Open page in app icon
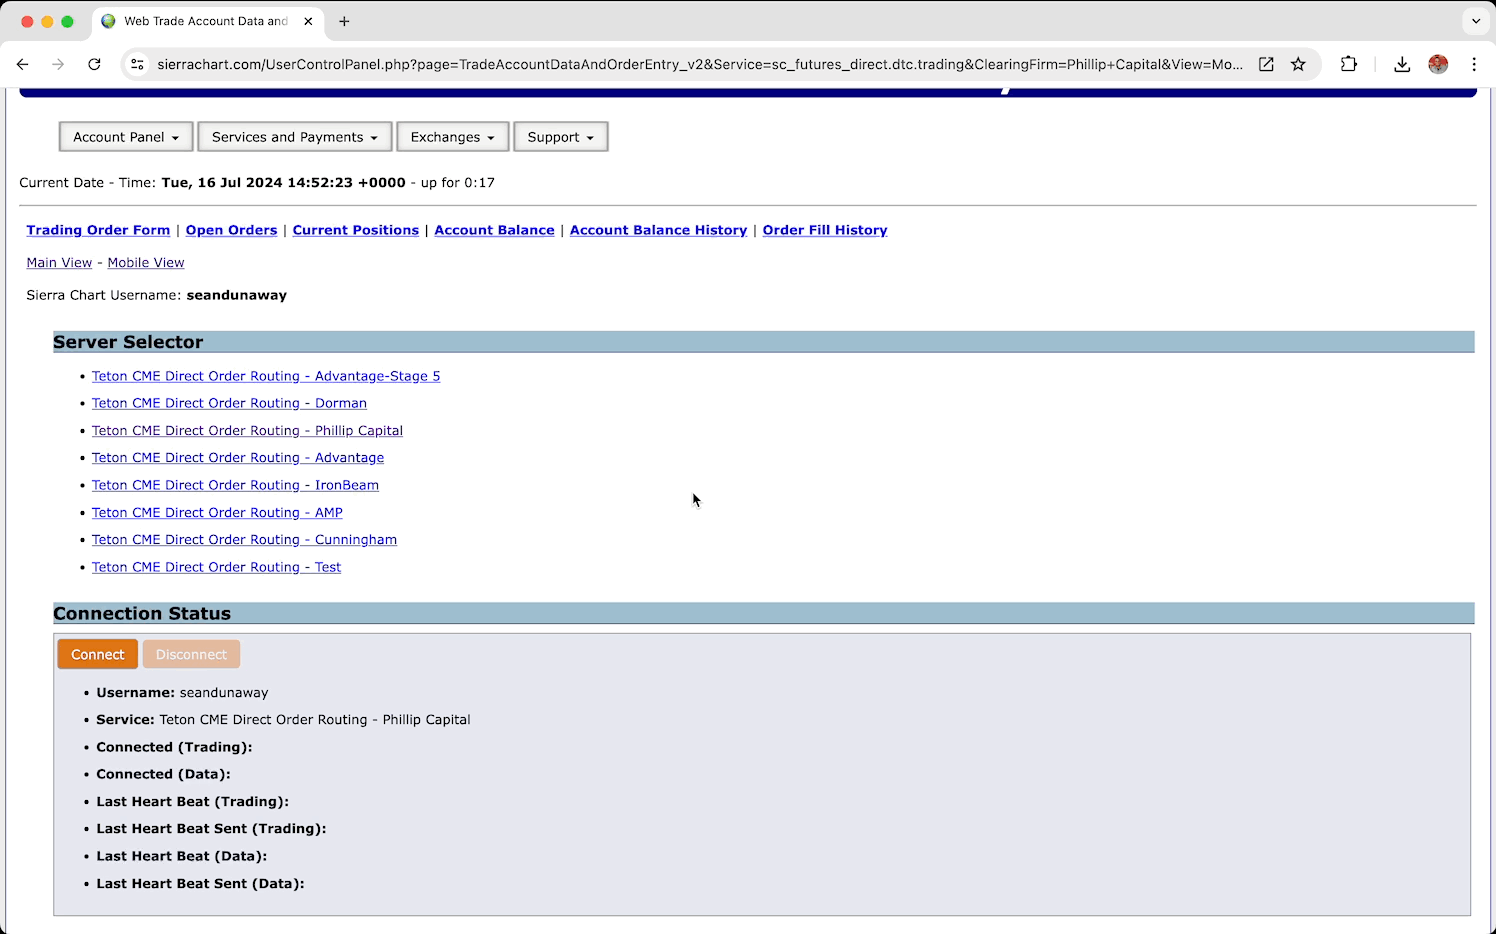The image size is (1496, 934). (1266, 64)
